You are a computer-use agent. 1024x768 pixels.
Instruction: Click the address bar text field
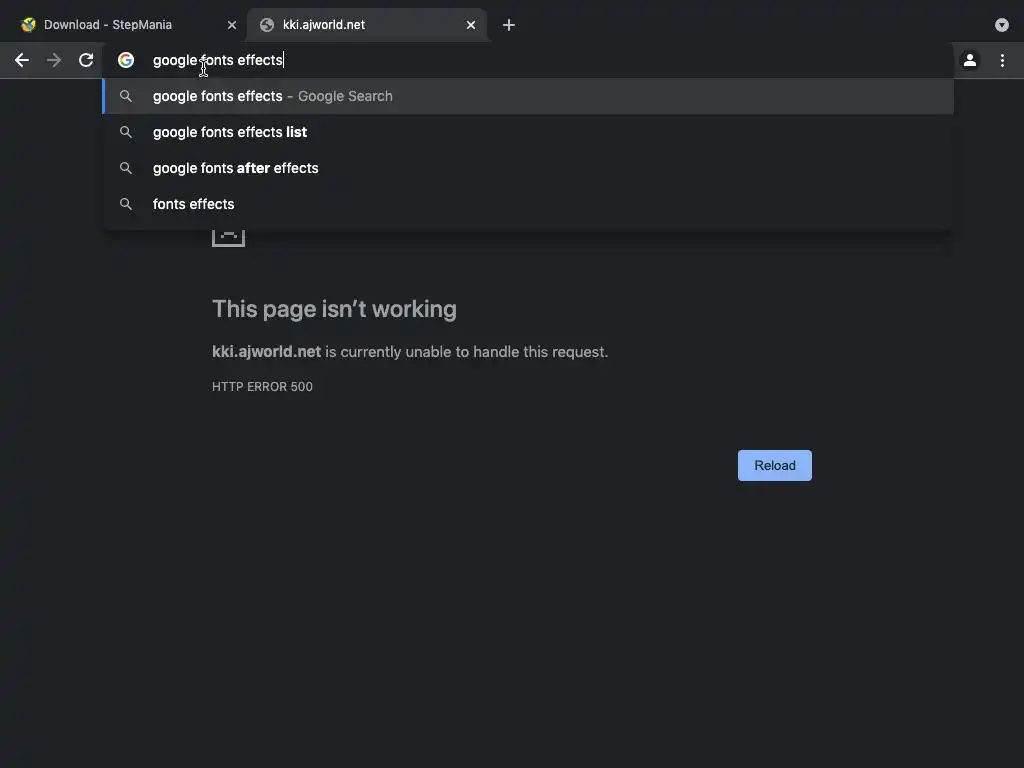pos(528,60)
